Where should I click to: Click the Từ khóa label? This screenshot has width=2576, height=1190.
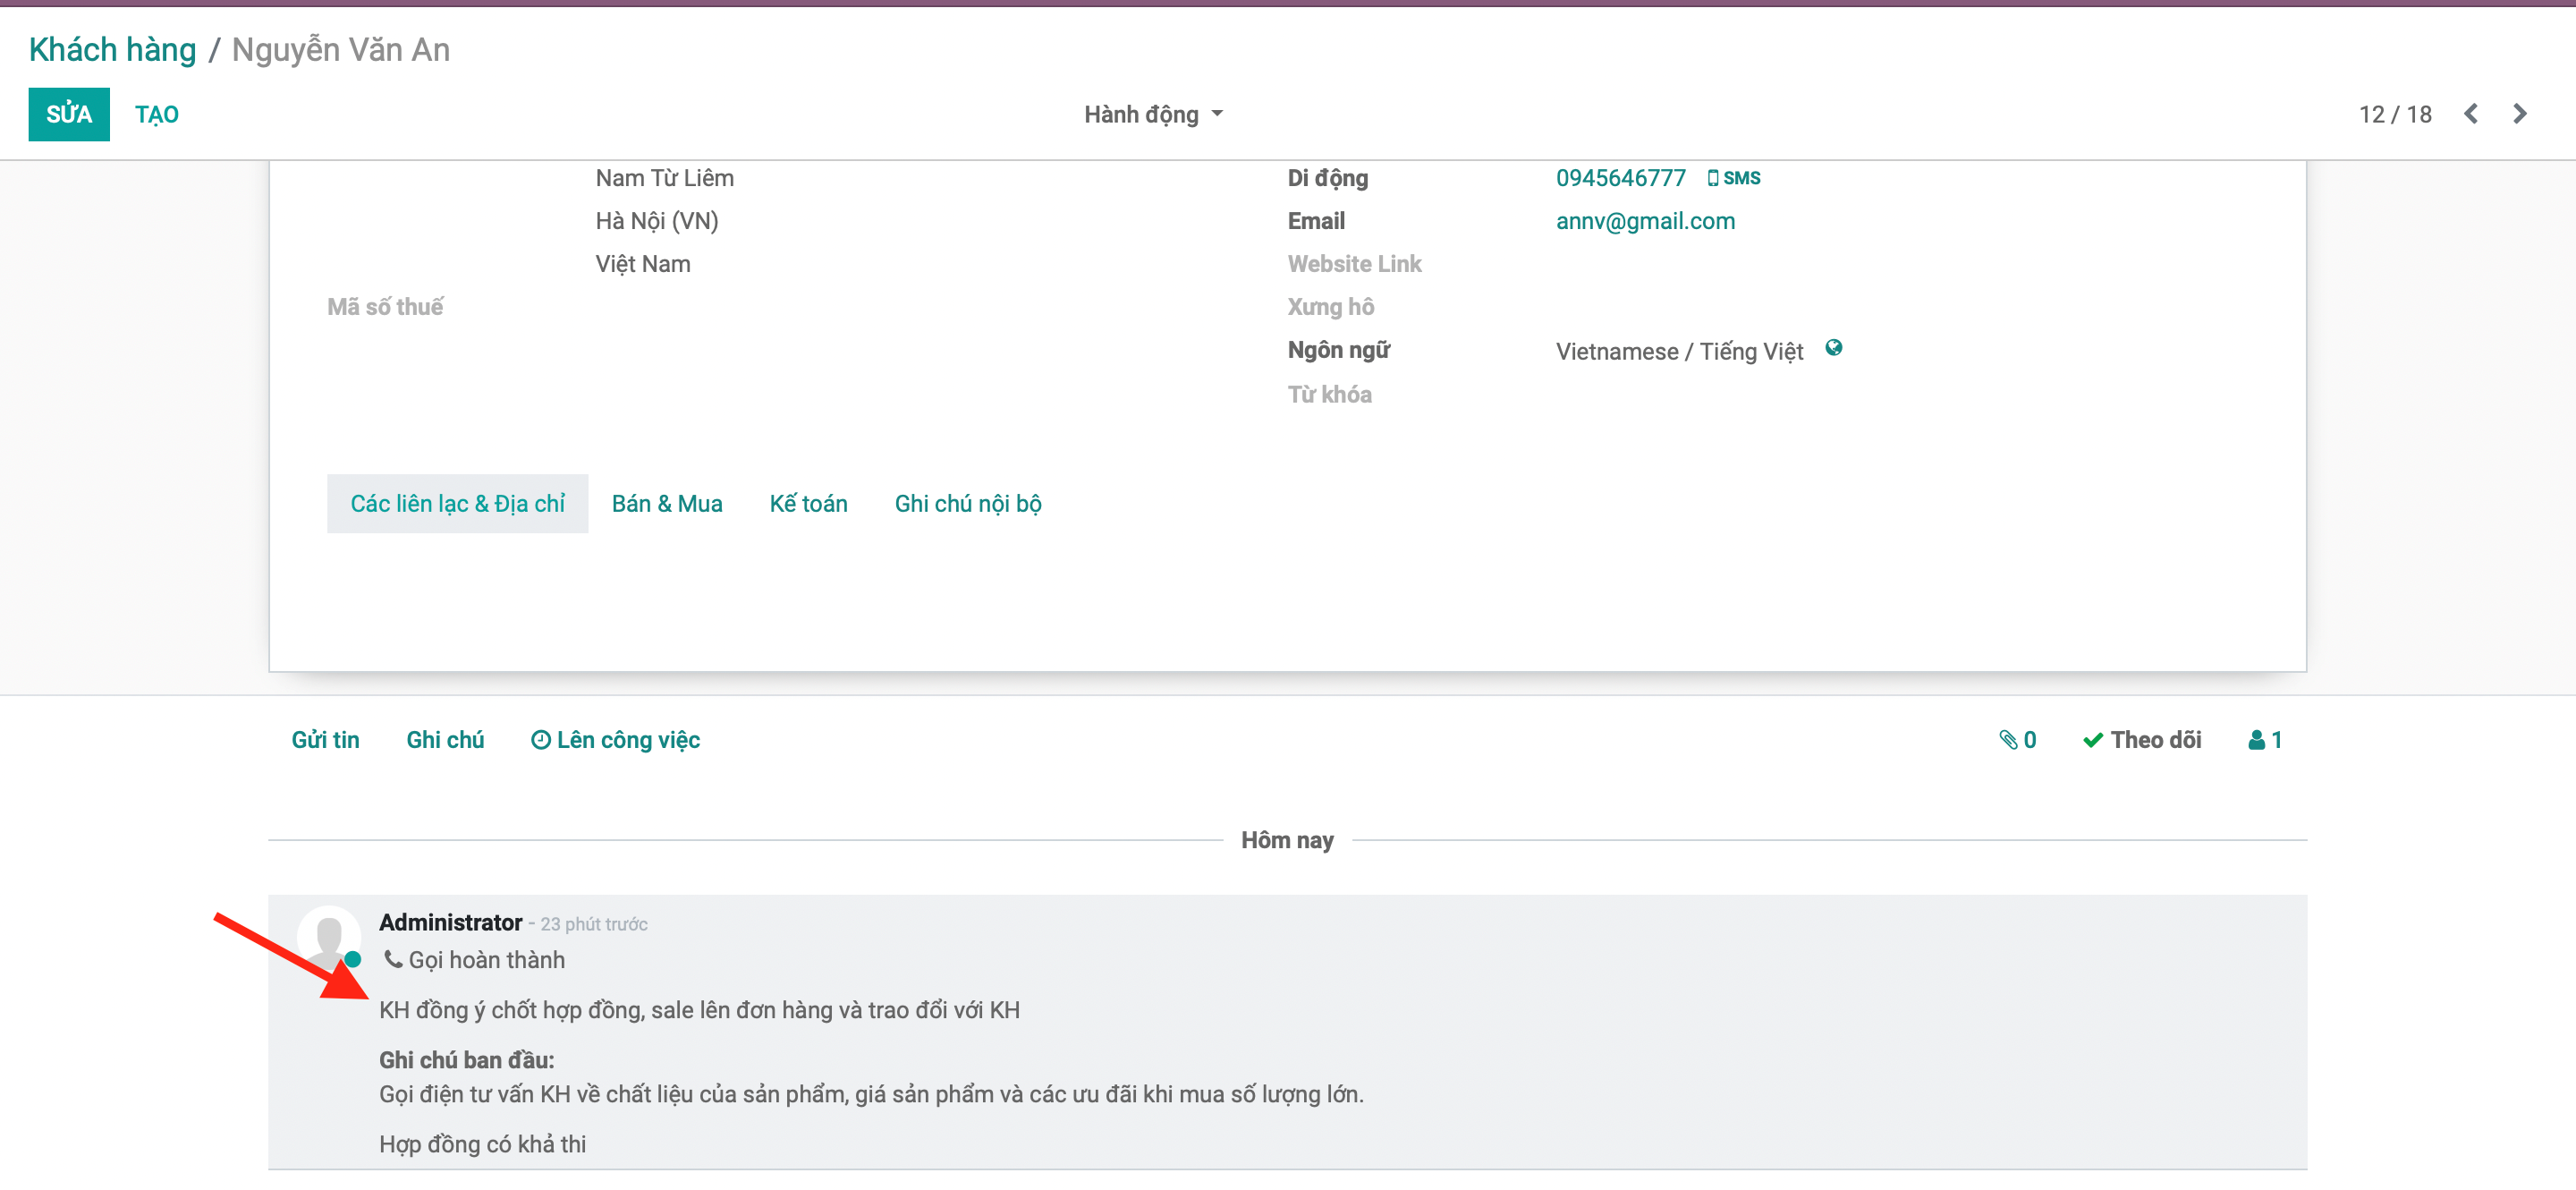pos(1329,395)
